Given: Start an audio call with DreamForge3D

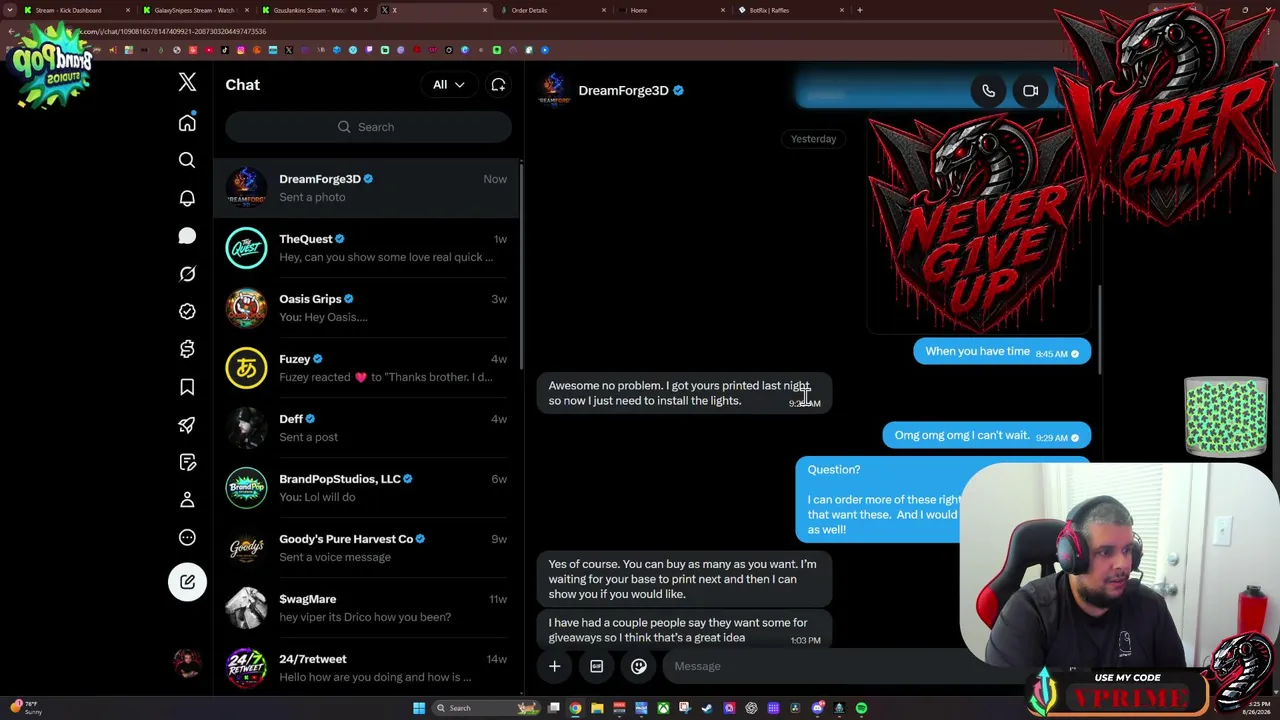Looking at the screenshot, I should tap(988, 91).
